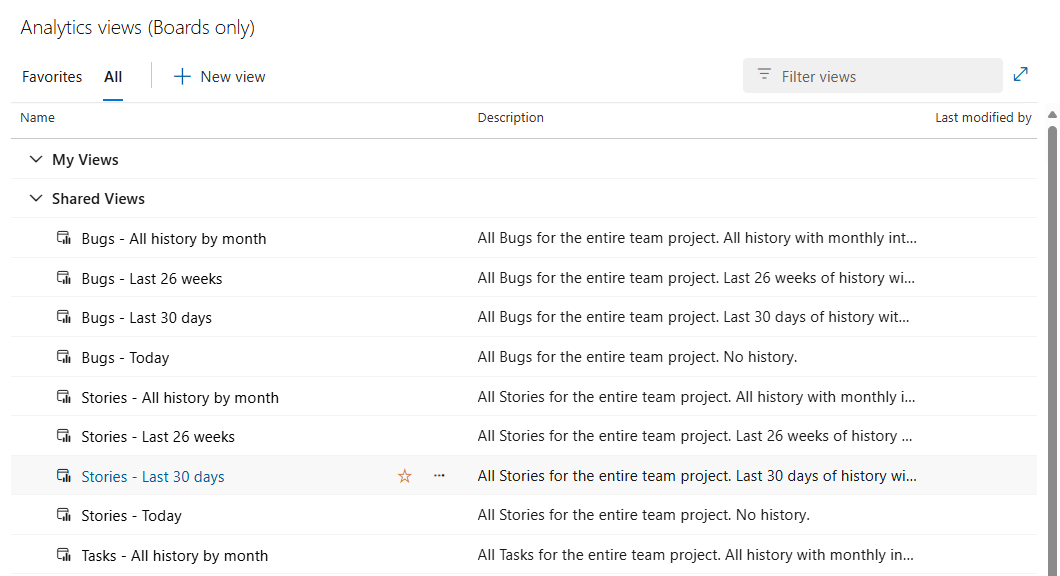Click the plus icon beside New view
The height and width of the screenshot is (576, 1060).
click(182, 76)
